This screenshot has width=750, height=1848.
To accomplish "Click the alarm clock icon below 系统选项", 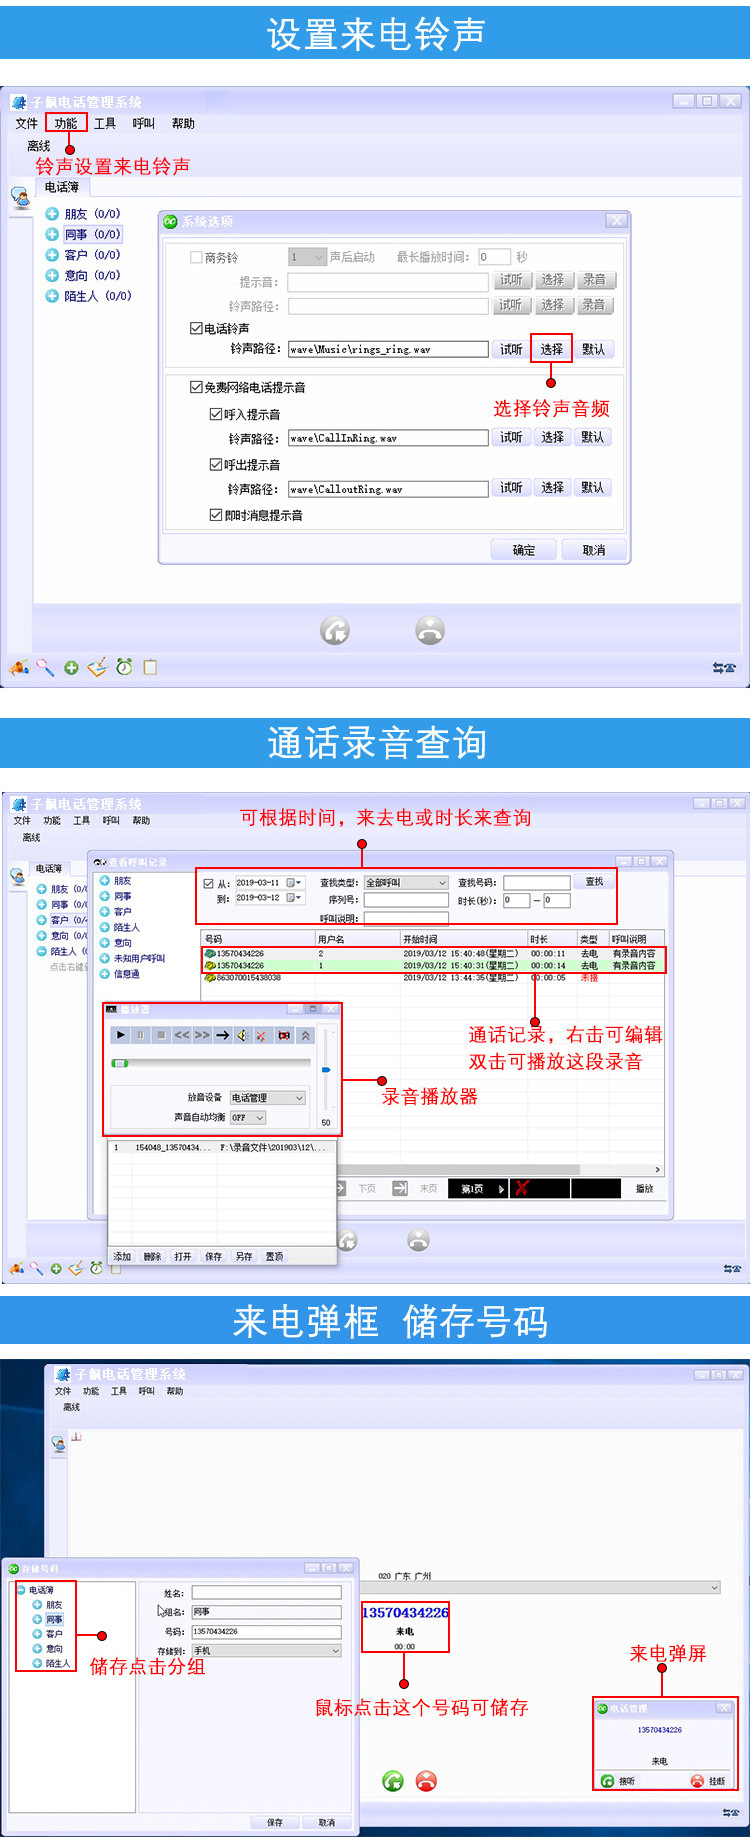I will pyautogui.click(x=124, y=667).
